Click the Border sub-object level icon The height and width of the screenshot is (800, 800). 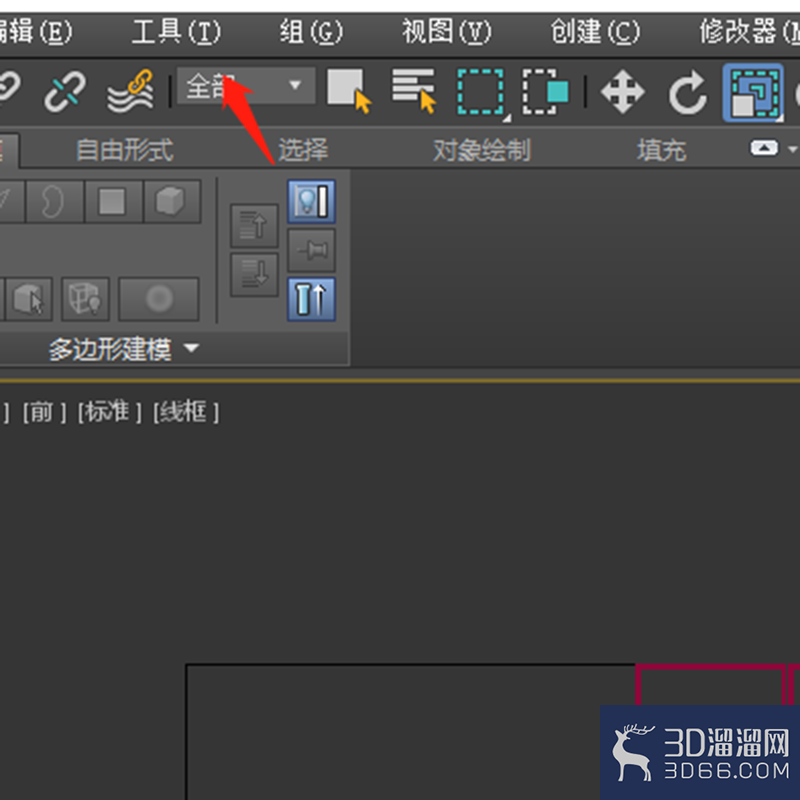54,201
